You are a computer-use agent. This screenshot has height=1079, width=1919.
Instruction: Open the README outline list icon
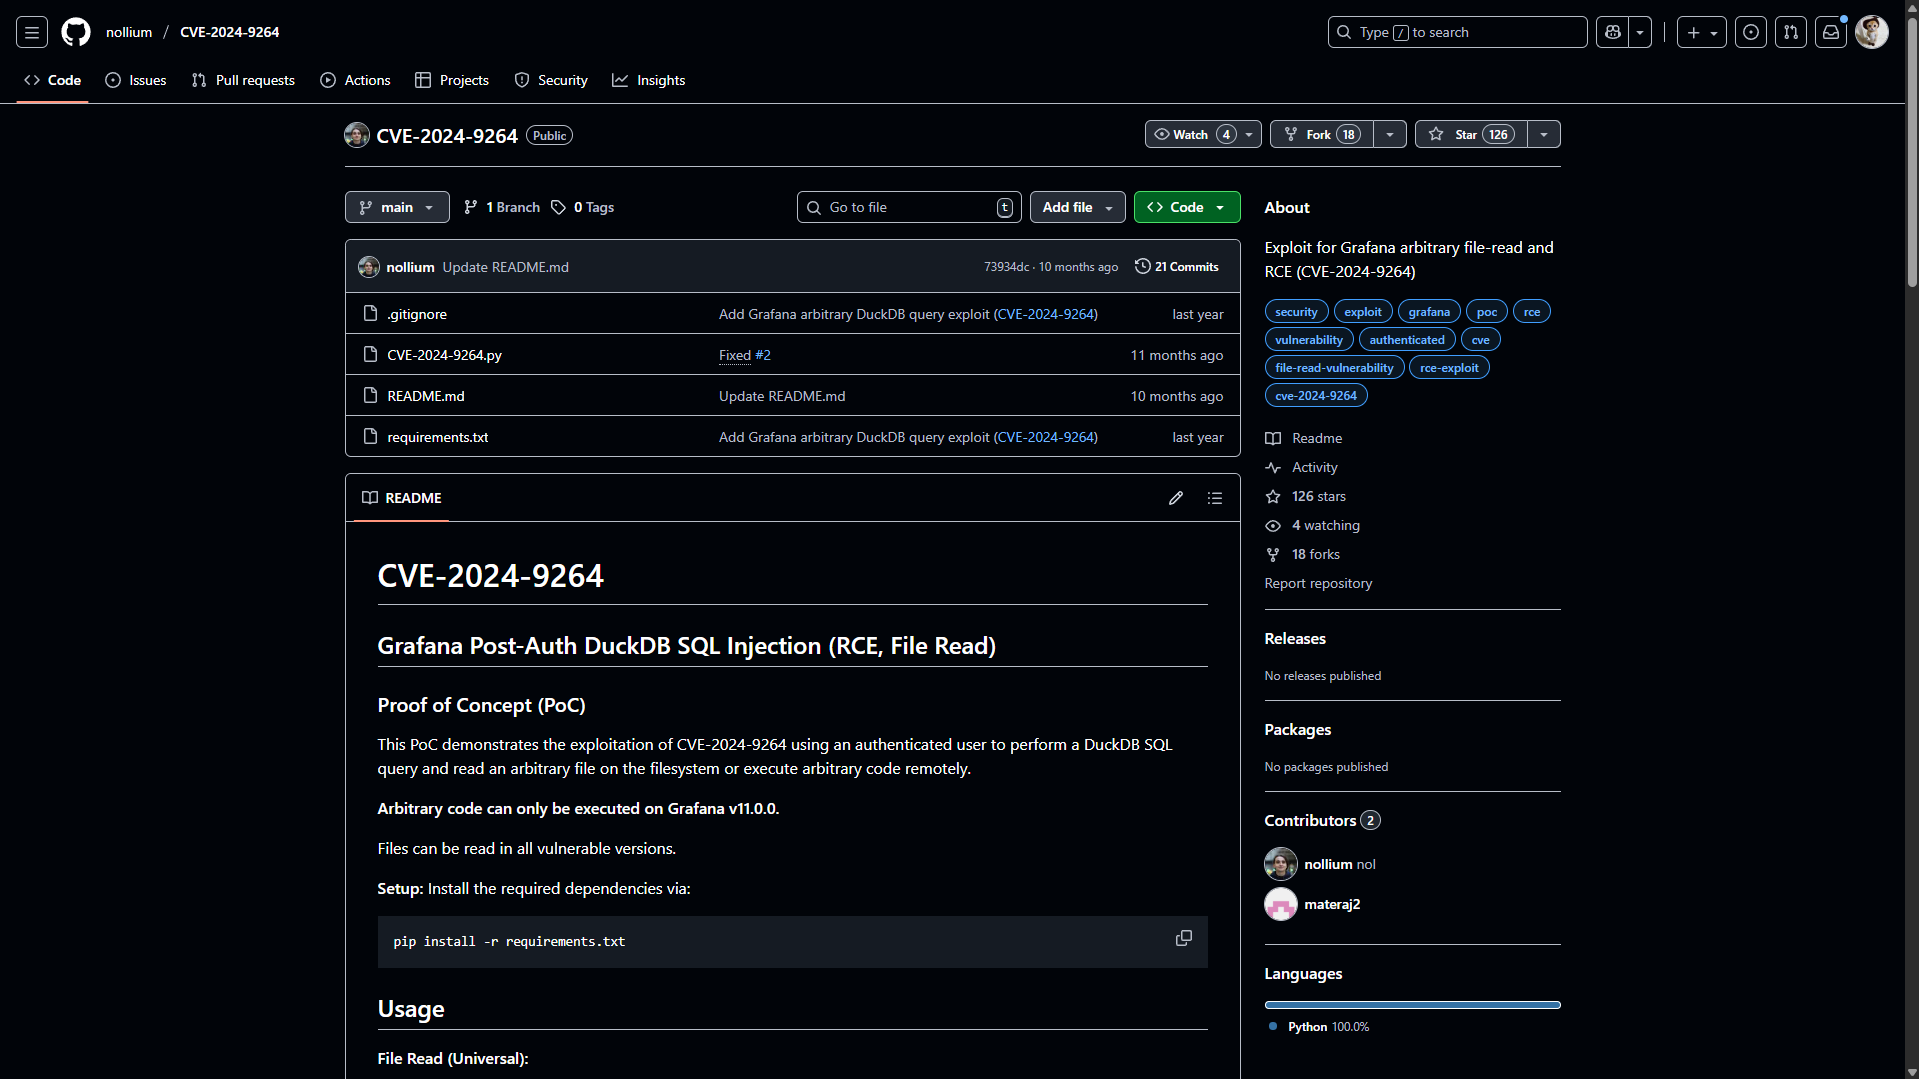click(x=1214, y=497)
